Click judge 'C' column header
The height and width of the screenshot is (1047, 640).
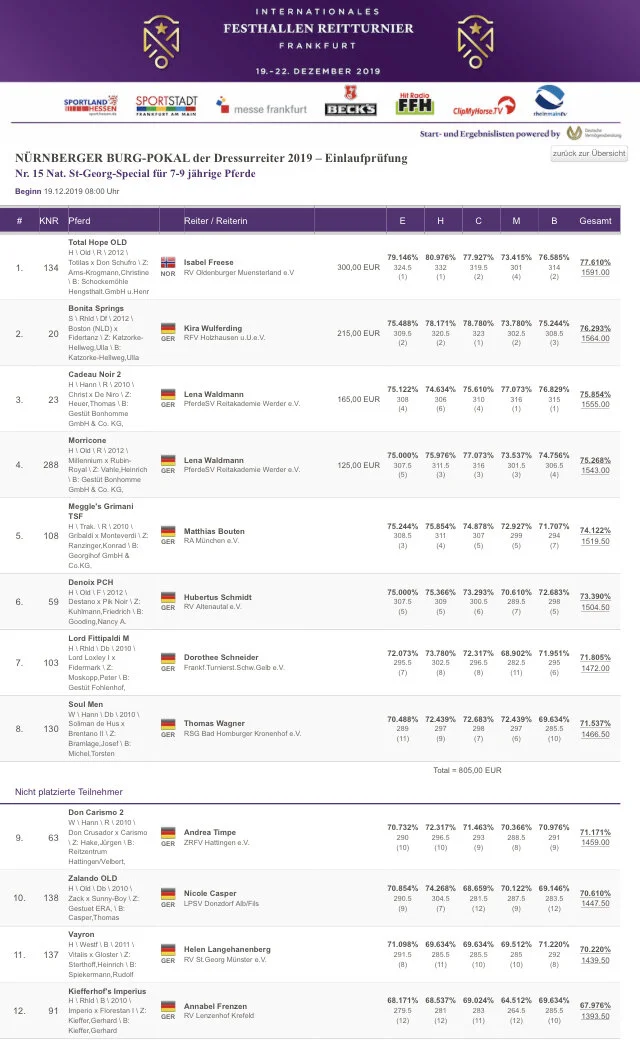click(478, 221)
